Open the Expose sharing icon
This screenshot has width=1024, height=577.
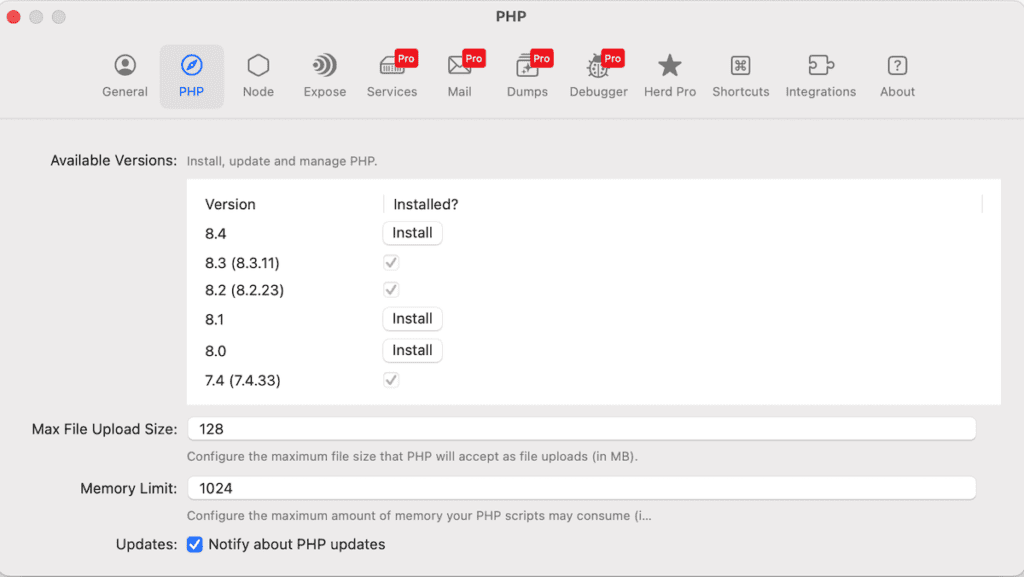(x=324, y=66)
